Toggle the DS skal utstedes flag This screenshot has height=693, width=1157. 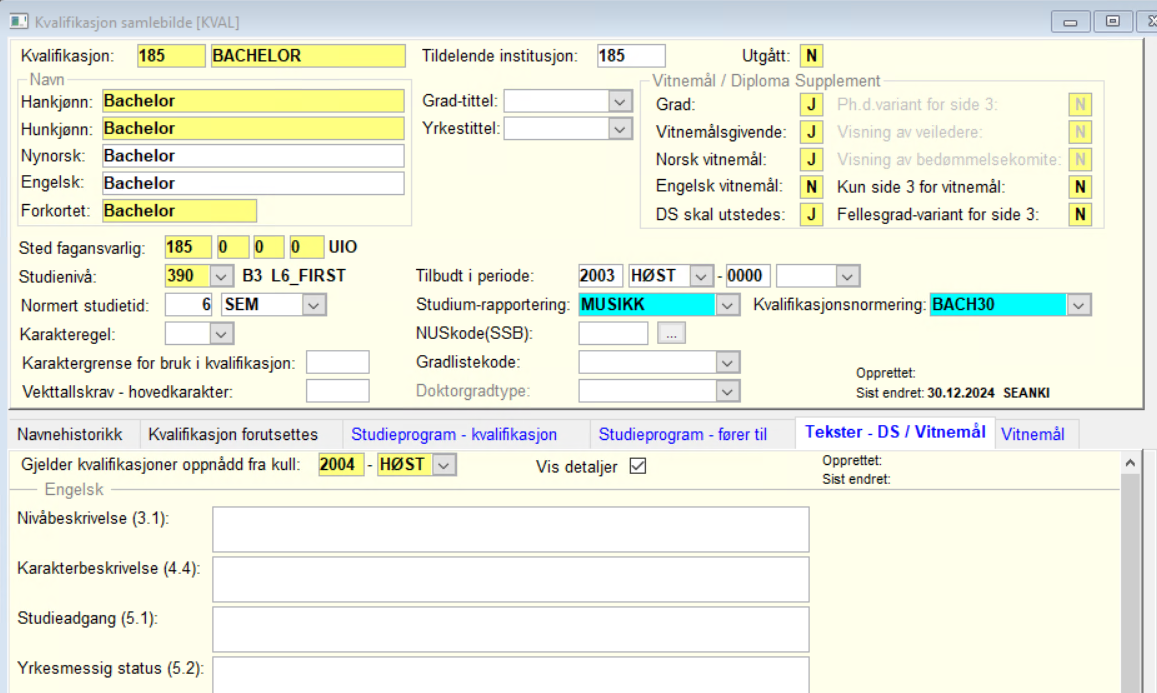811,215
